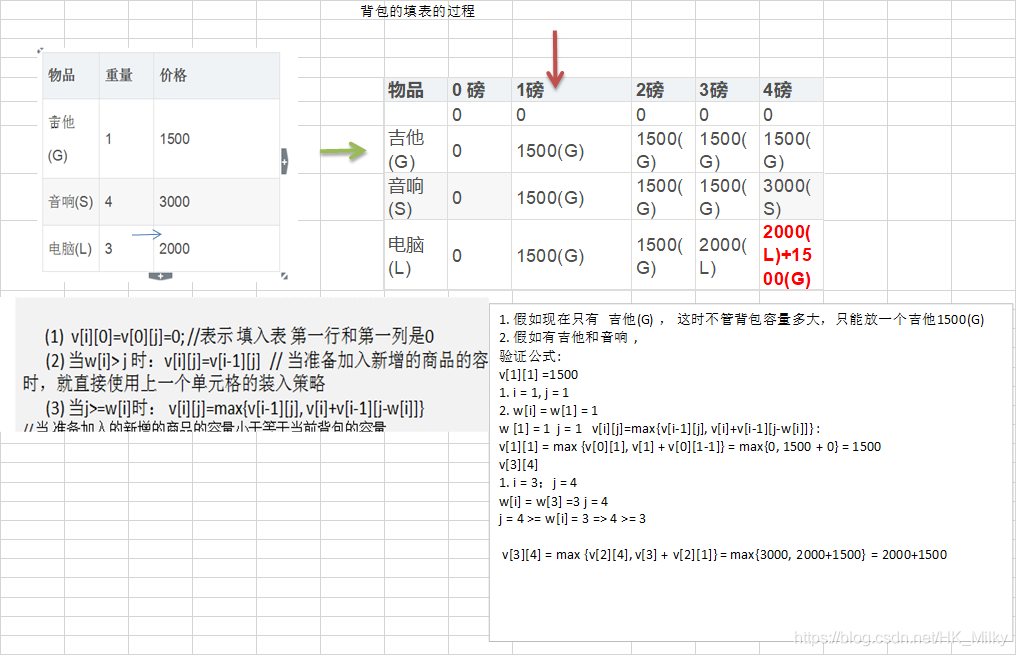
Task: Click the corner resize handle of the item table image
Action: point(284,276)
